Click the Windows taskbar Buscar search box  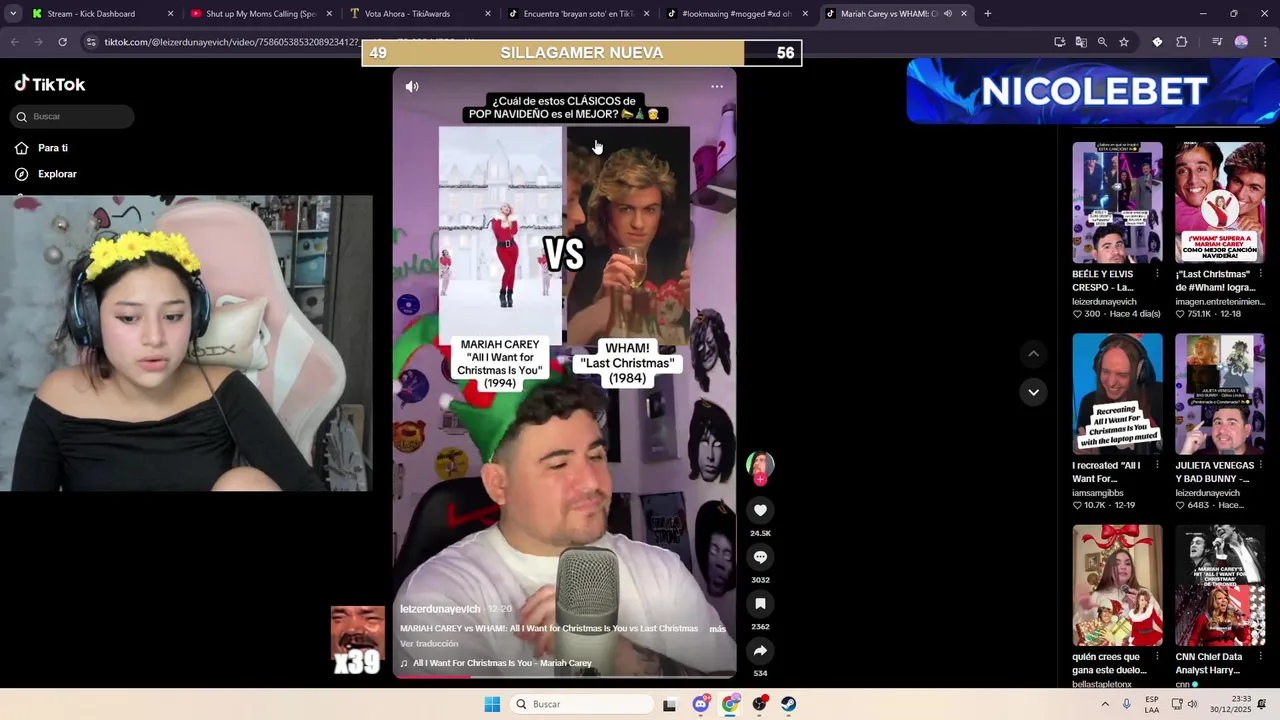[x=584, y=704]
